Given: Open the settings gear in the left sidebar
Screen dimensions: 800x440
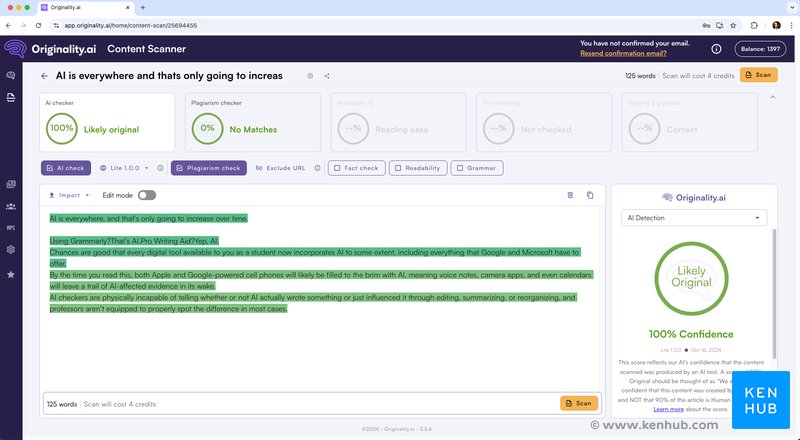Looking at the screenshot, I should click(11, 250).
